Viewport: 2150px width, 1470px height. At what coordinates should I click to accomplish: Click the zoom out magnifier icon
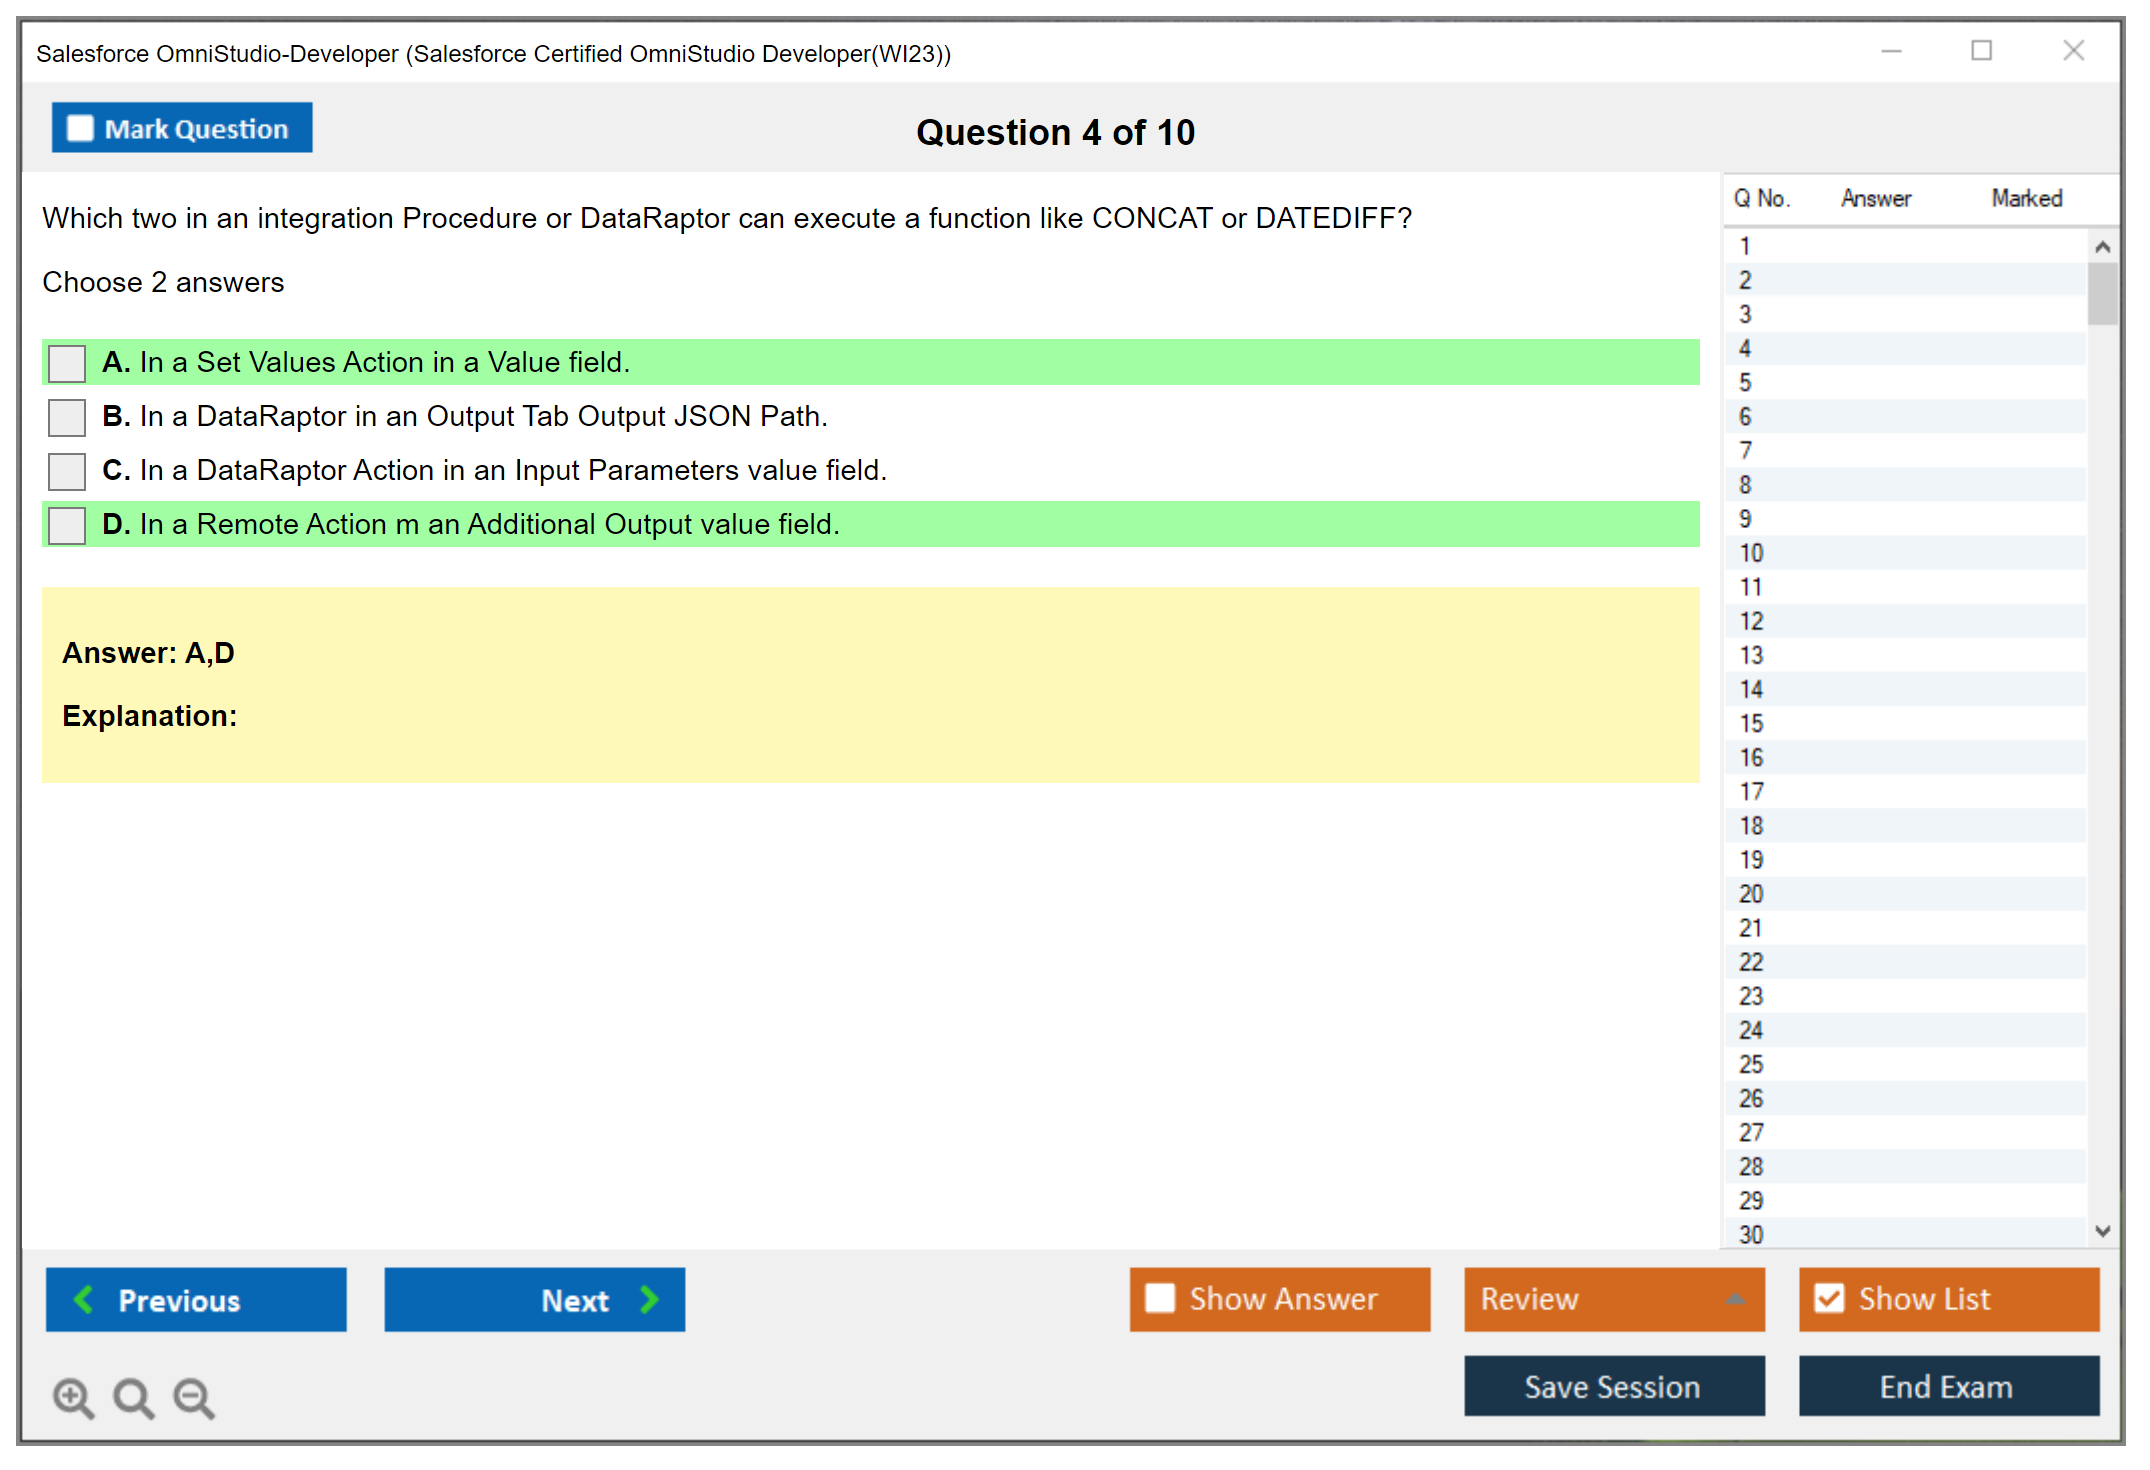point(194,1397)
